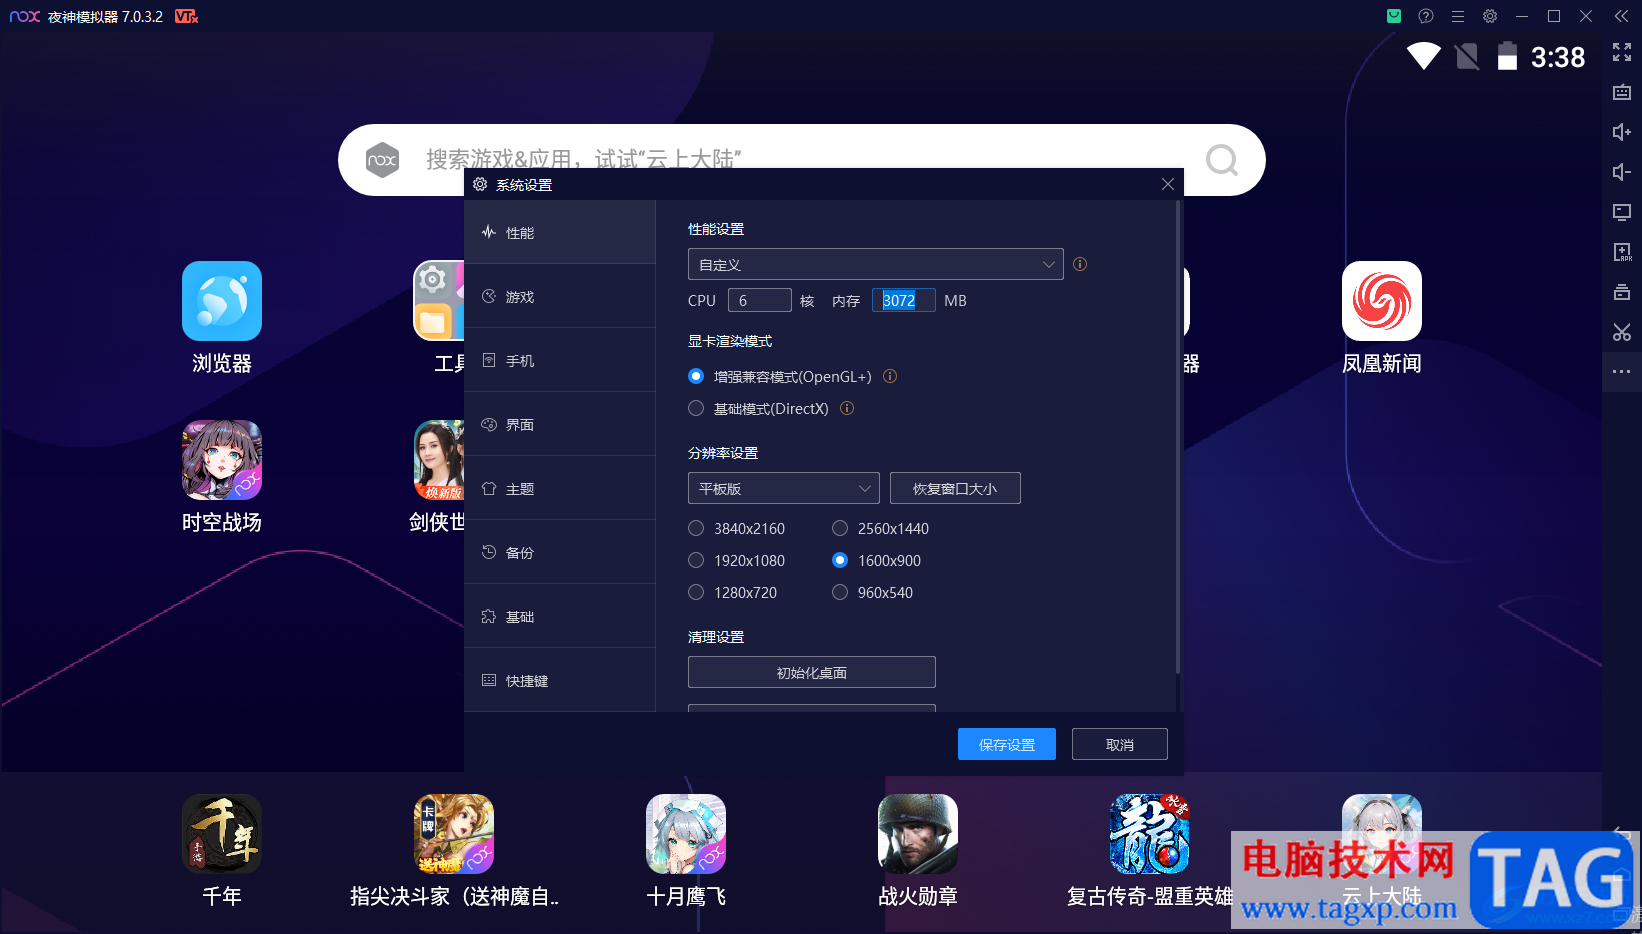1642x934 pixels.
Task: Click the search magnifier icon
Action: tap(1221, 160)
